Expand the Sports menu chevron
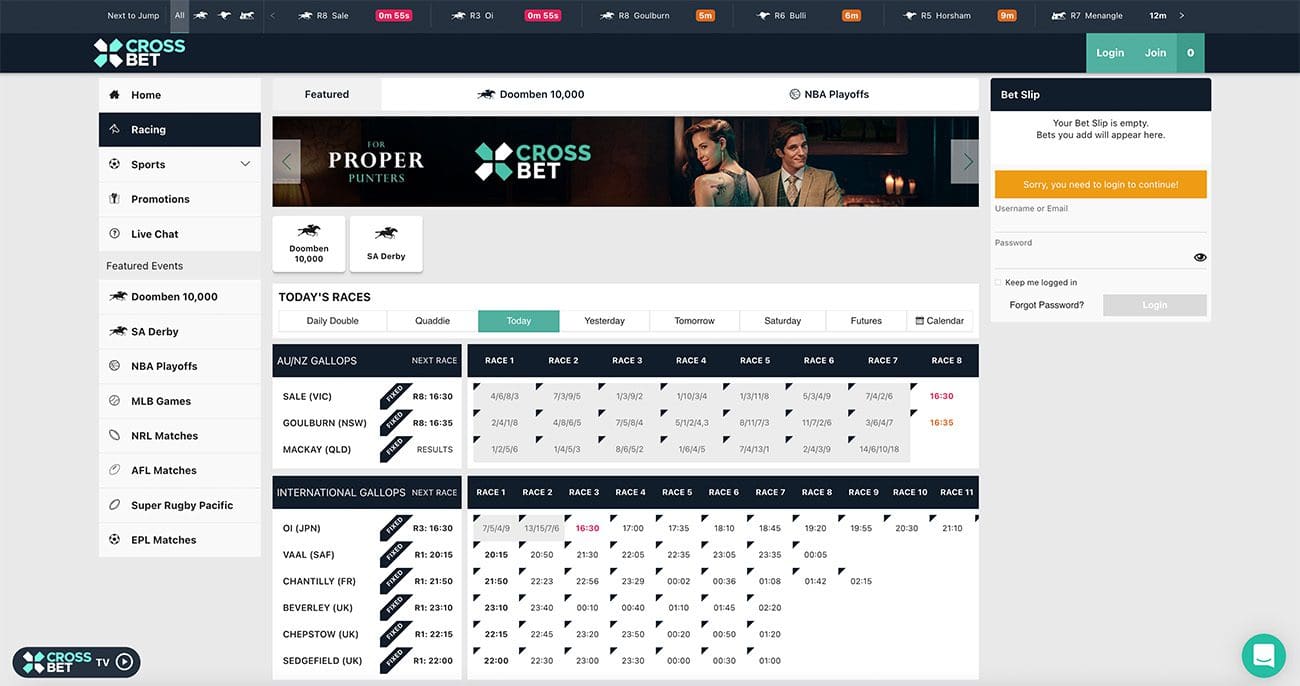This screenshot has height=686, width=1300. point(245,164)
